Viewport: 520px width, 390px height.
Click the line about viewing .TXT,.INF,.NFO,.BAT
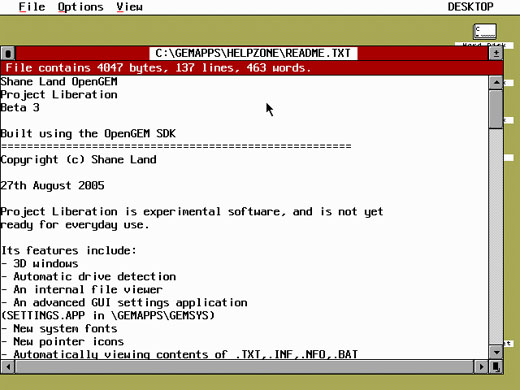pos(179,354)
